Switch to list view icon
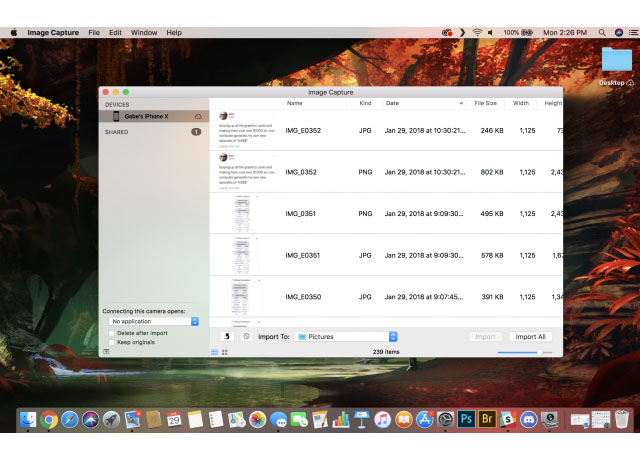The image size is (640, 460). (x=213, y=352)
